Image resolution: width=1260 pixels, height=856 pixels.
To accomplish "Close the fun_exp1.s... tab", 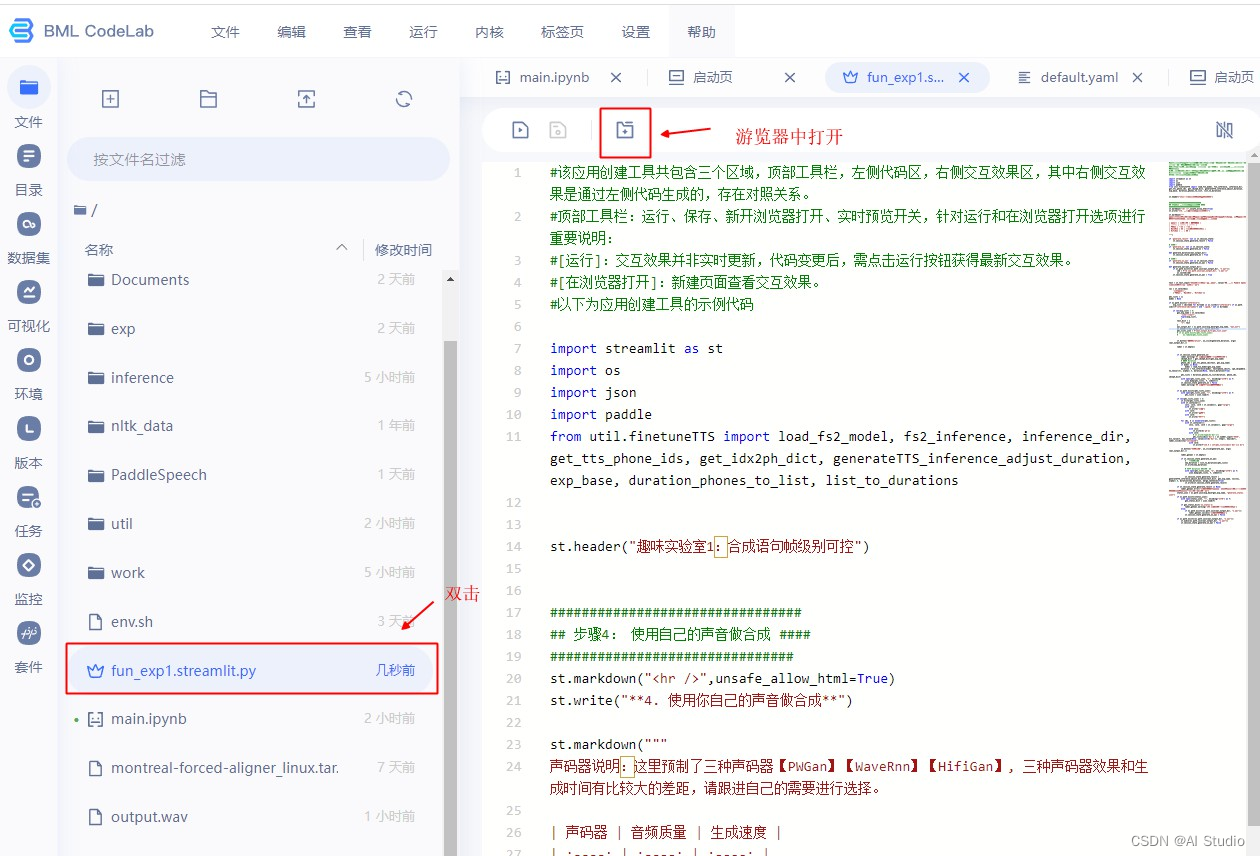I will click(964, 77).
